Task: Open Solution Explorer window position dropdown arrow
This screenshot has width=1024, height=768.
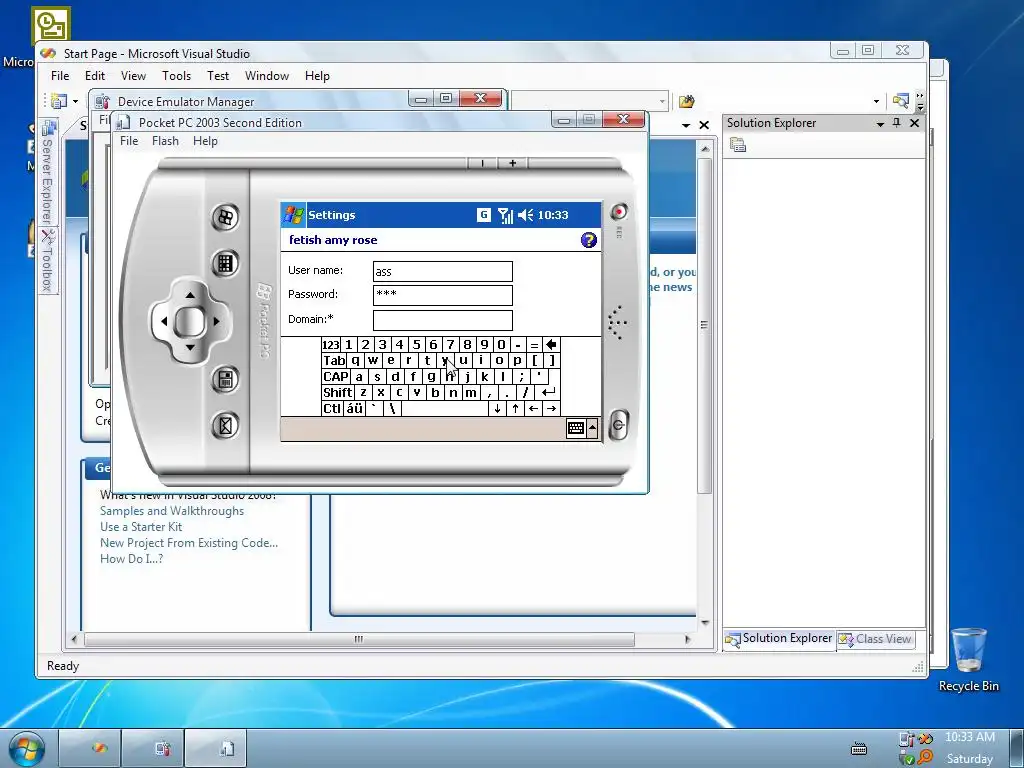Action: click(880, 123)
